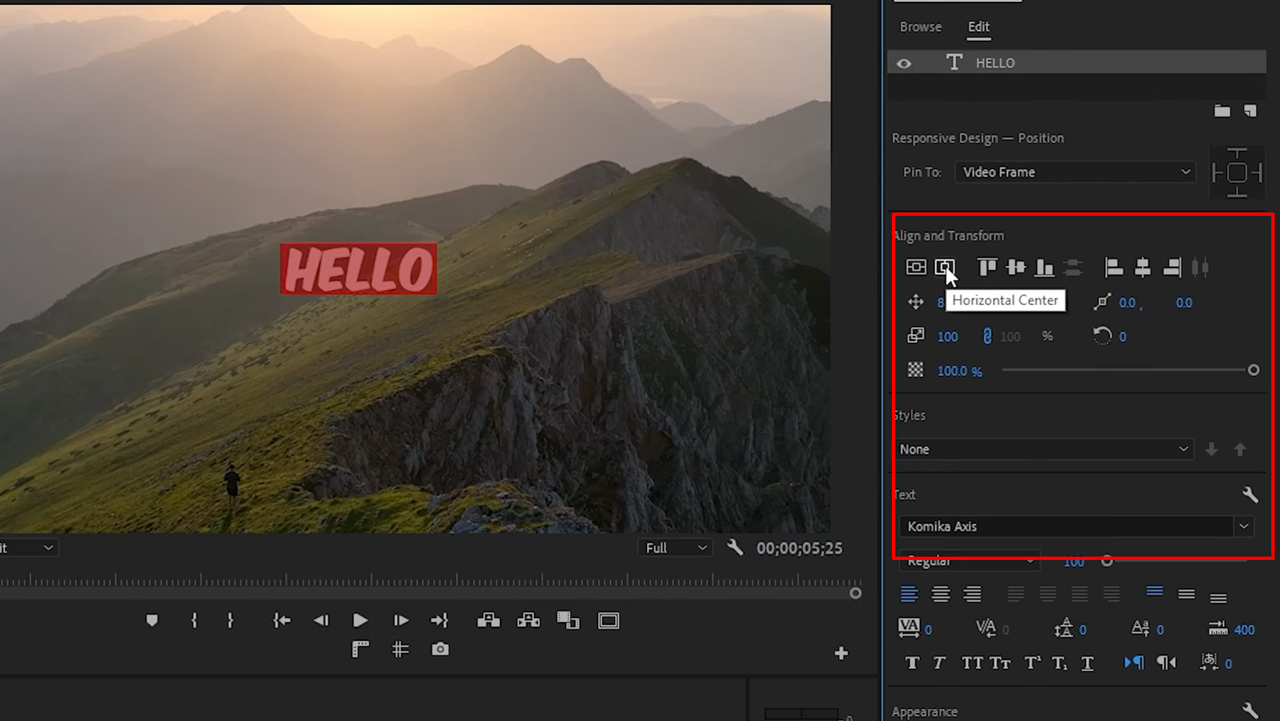Hide the HELLO layer visibility
This screenshot has width=1280, height=721.
coord(904,62)
